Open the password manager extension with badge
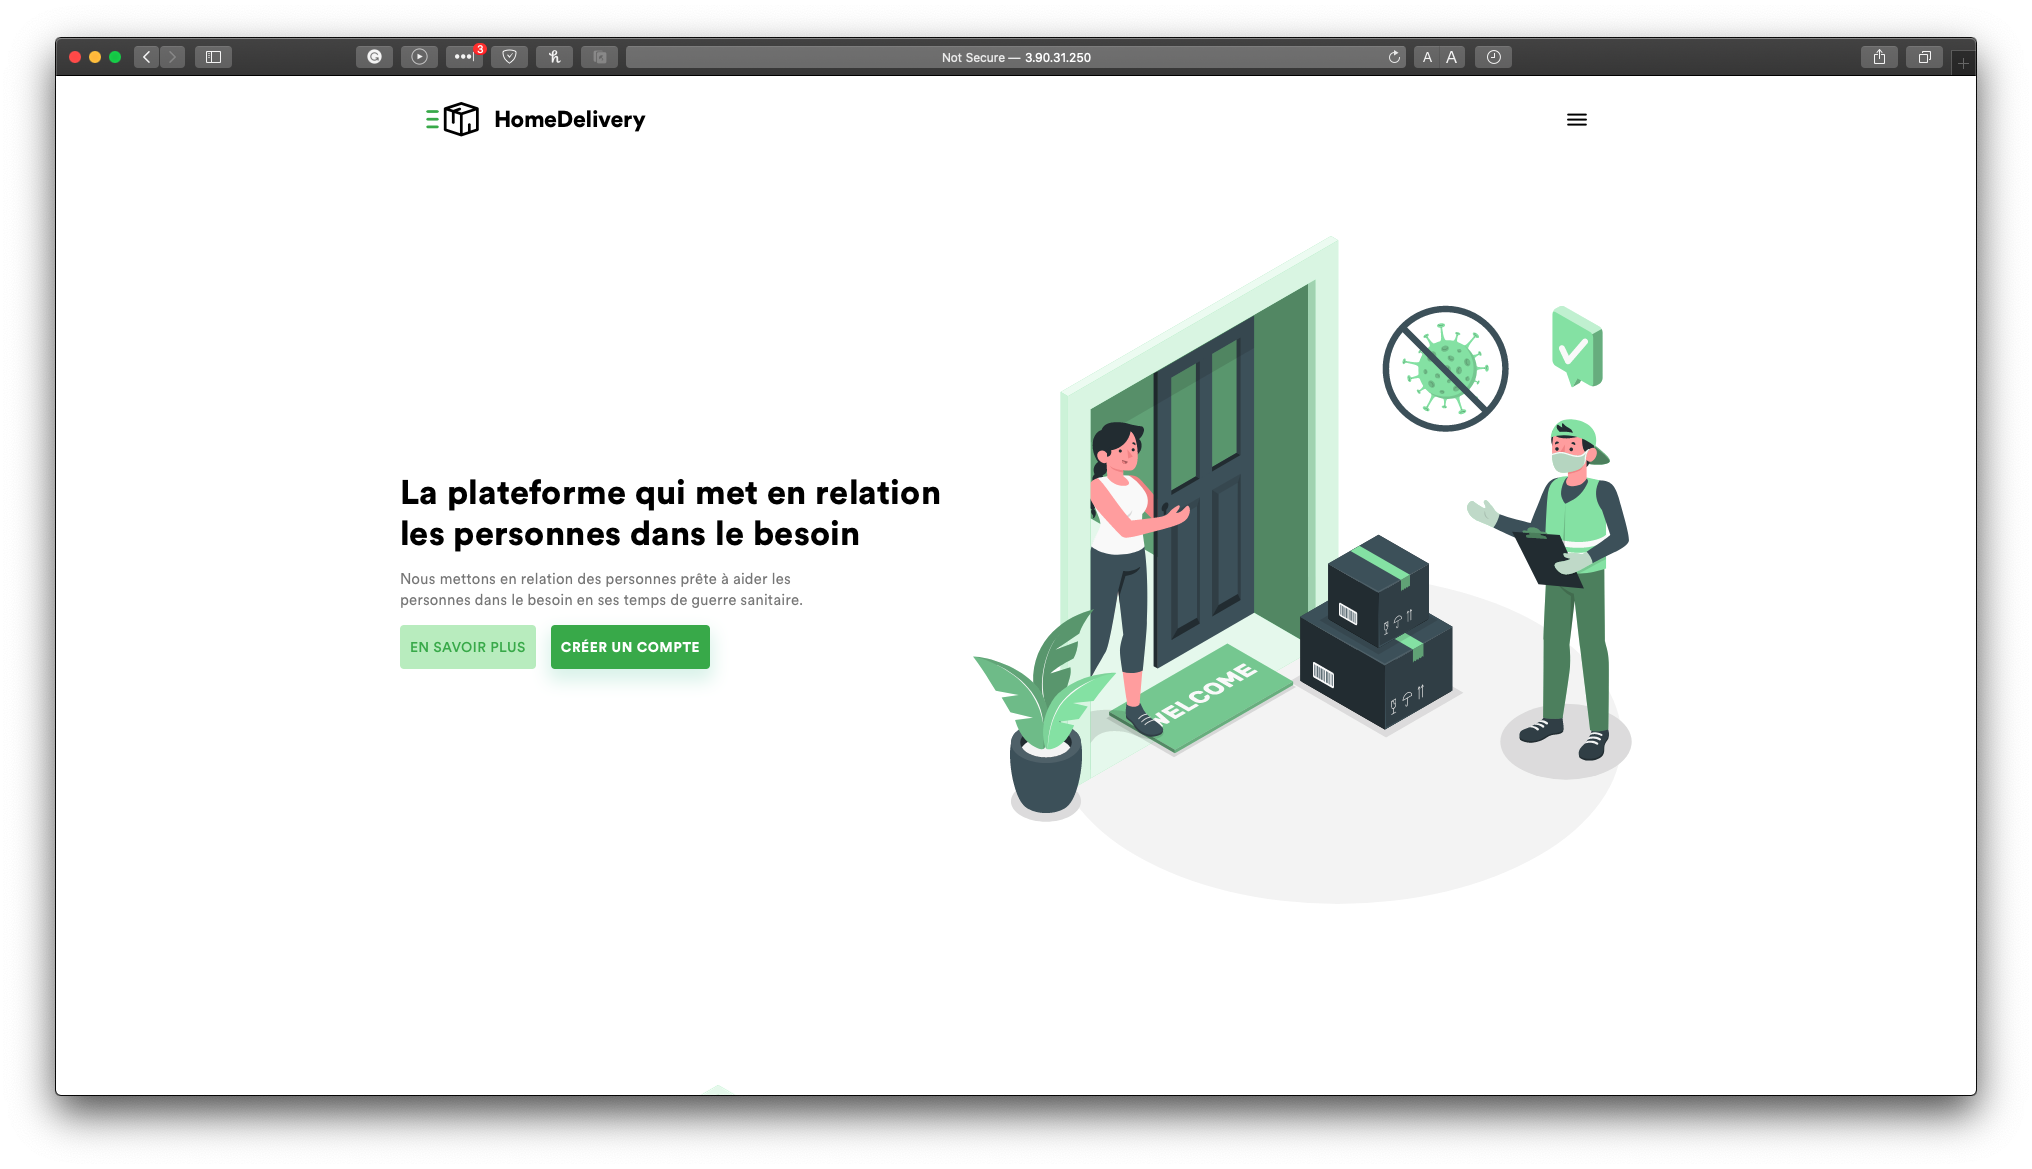 pos(464,57)
